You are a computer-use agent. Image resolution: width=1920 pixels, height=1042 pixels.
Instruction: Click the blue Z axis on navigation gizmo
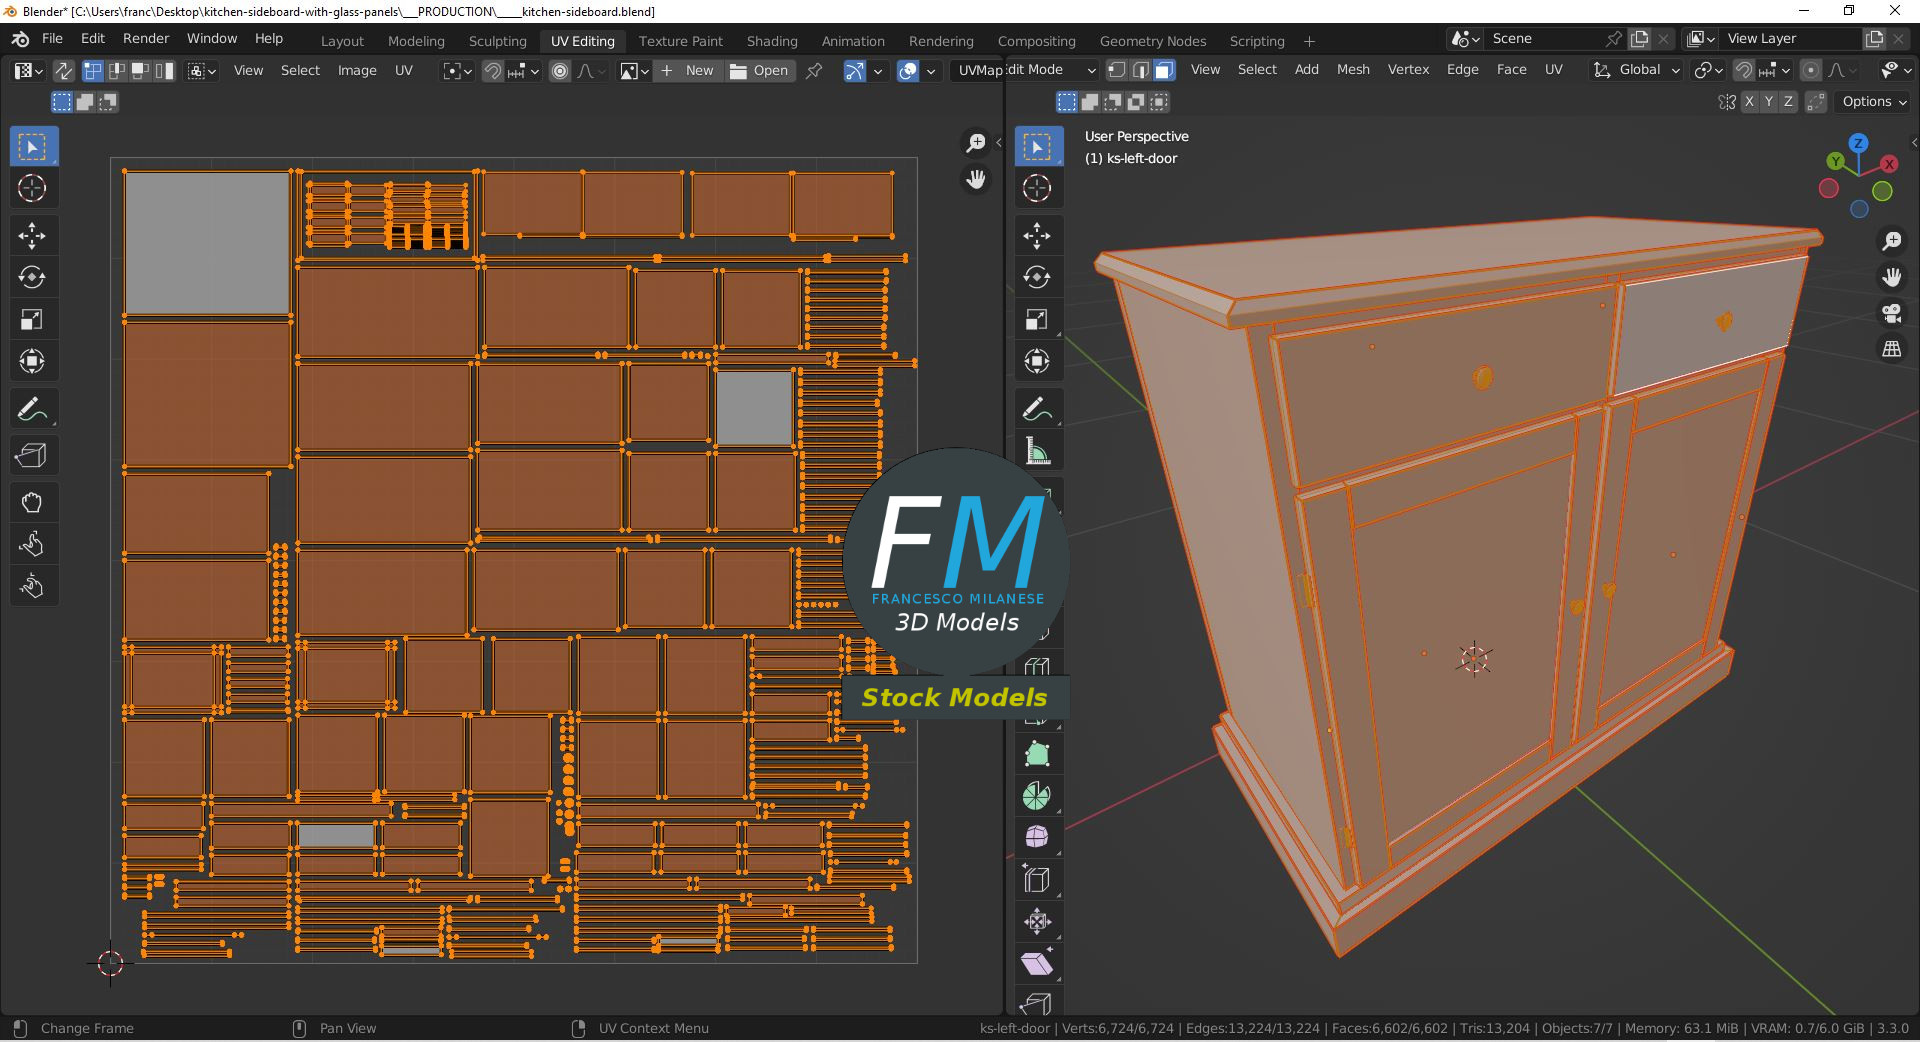[1858, 143]
